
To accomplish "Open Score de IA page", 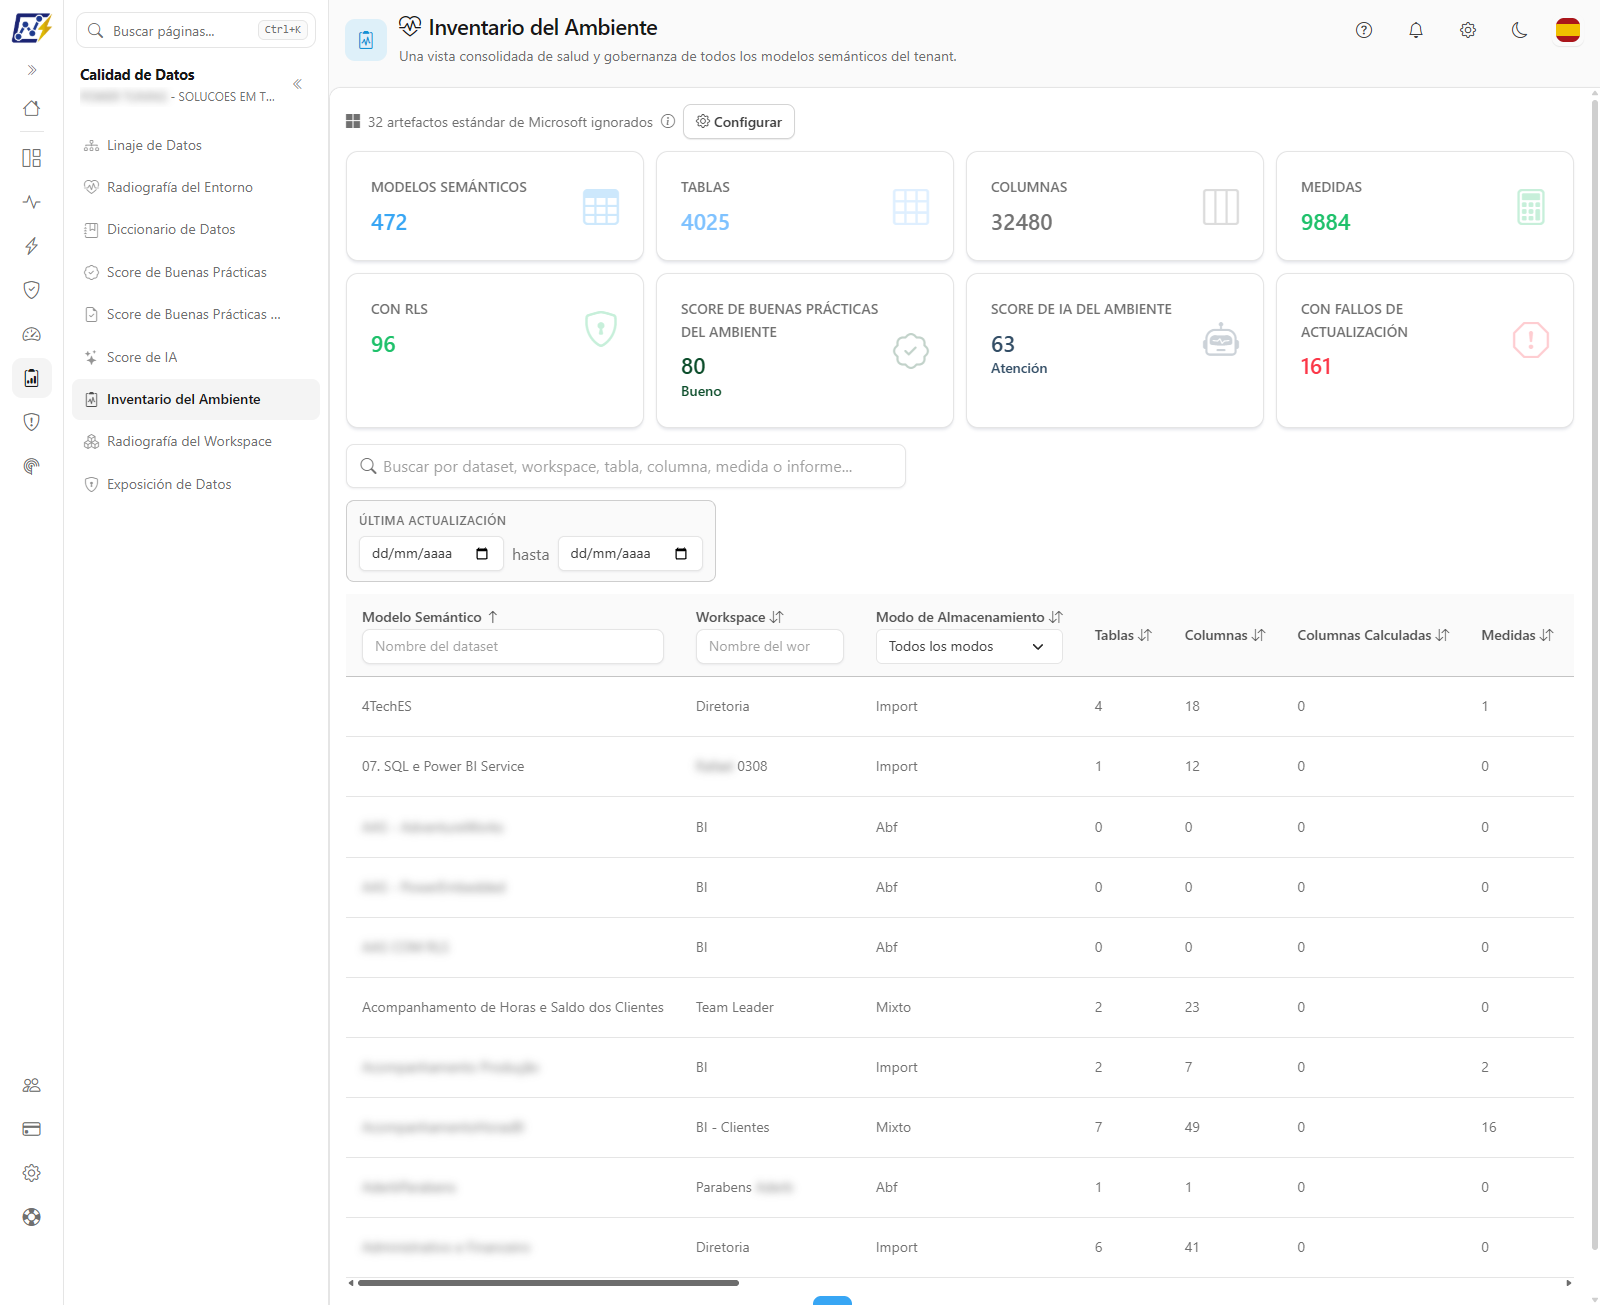I will pyautogui.click(x=196, y=357).
